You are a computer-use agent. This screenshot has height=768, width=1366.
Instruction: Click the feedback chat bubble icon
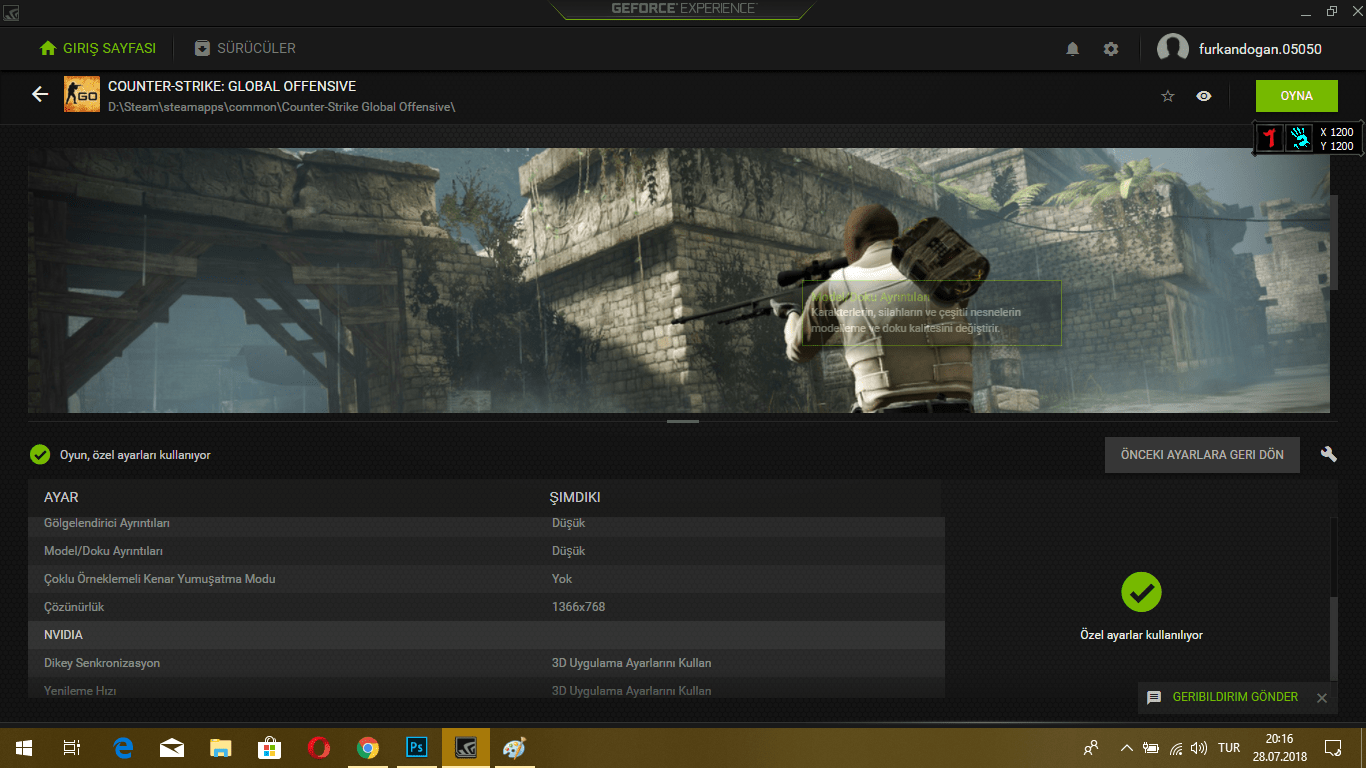click(1154, 698)
